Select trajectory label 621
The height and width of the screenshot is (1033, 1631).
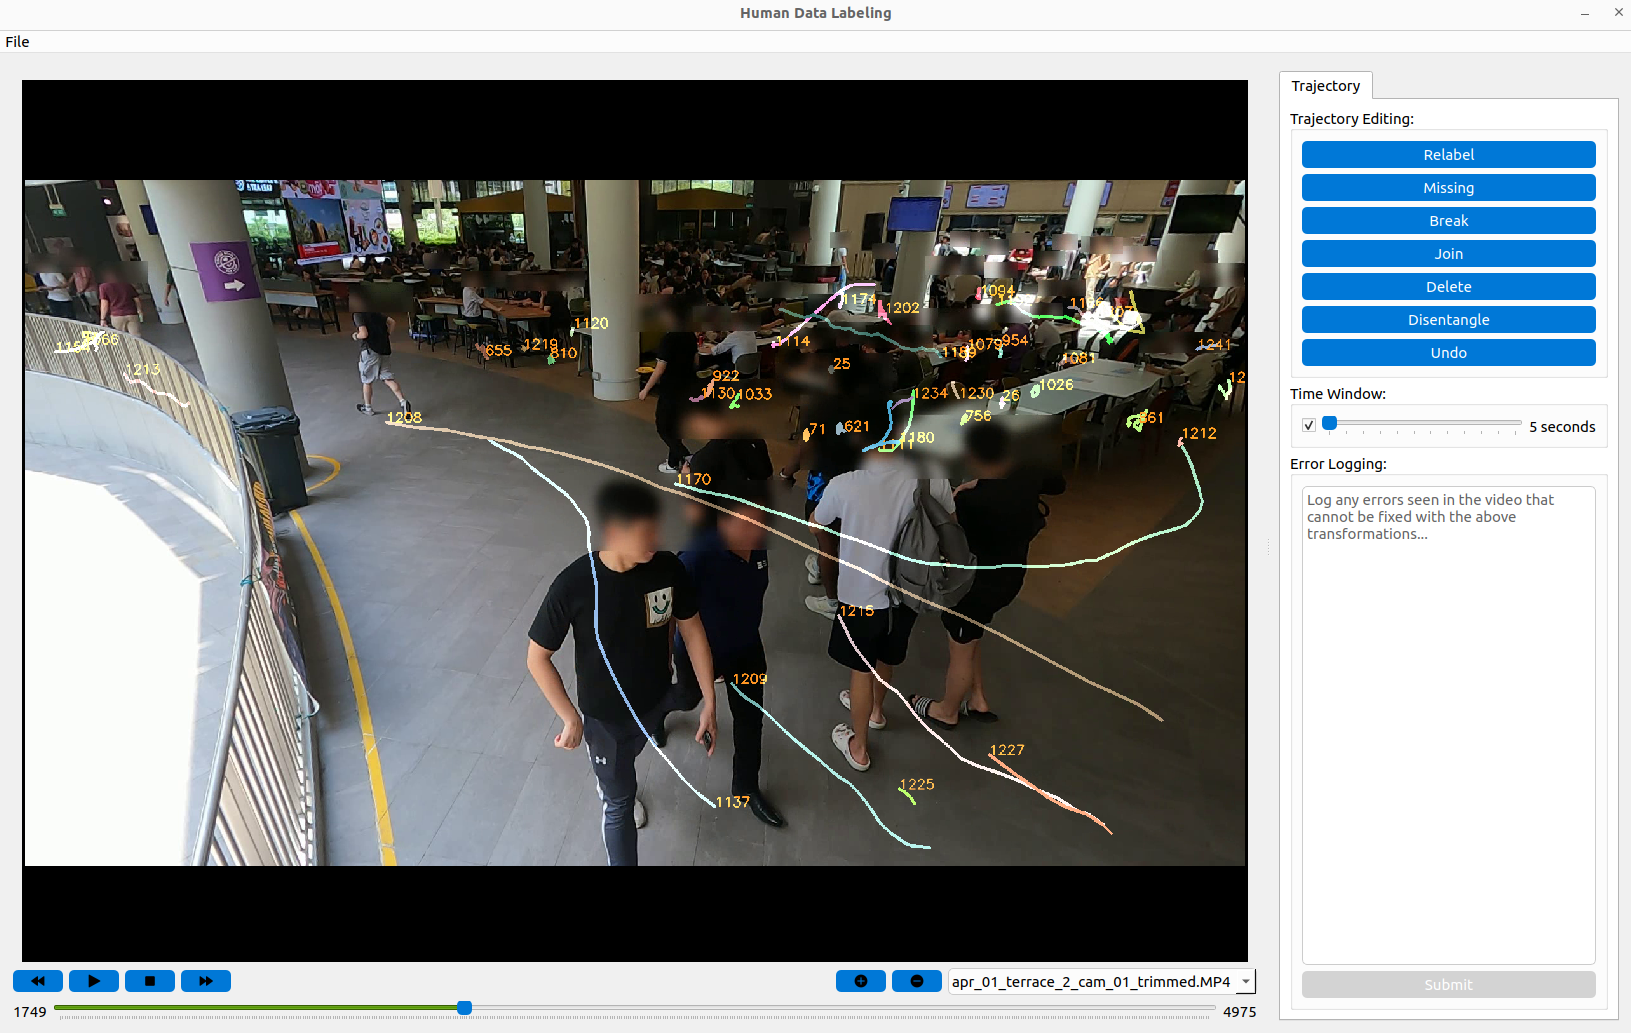pyautogui.click(x=857, y=427)
